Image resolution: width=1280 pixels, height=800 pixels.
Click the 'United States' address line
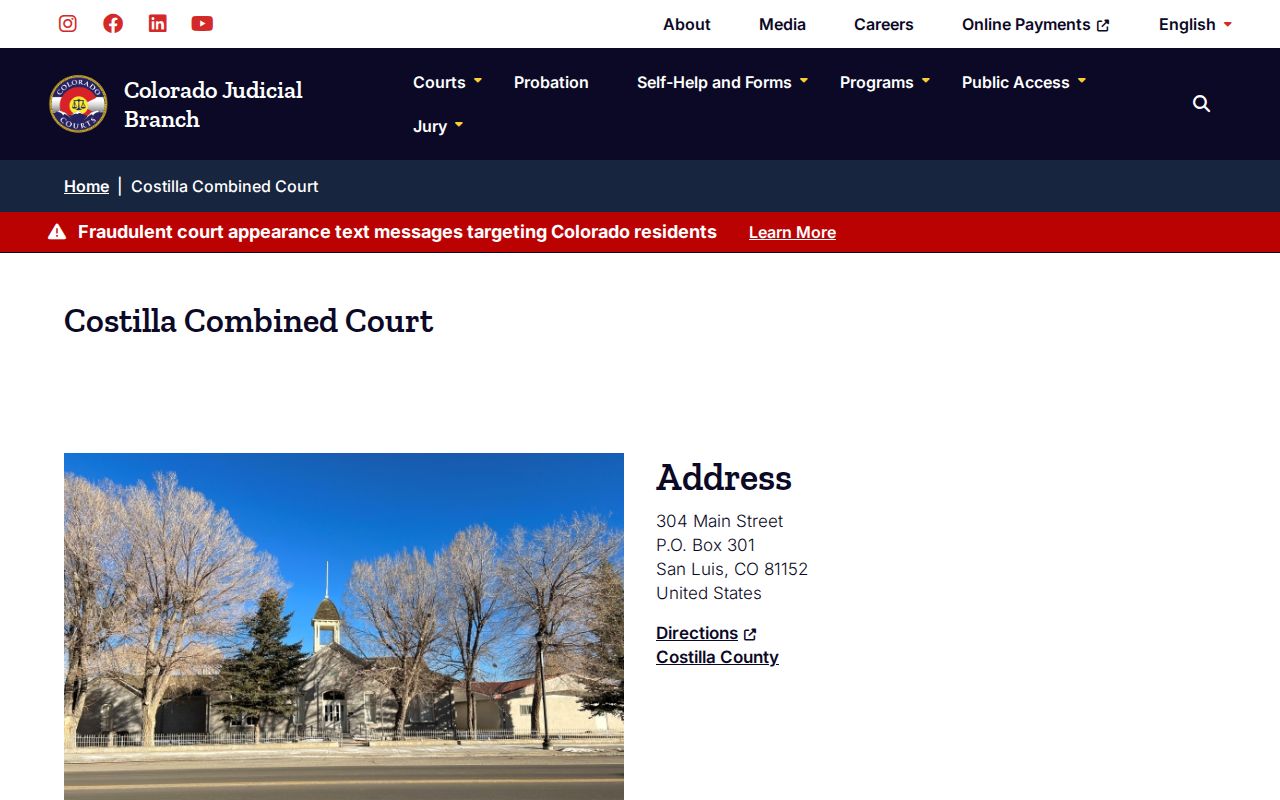pyautogui.click(x=709, y=593)
